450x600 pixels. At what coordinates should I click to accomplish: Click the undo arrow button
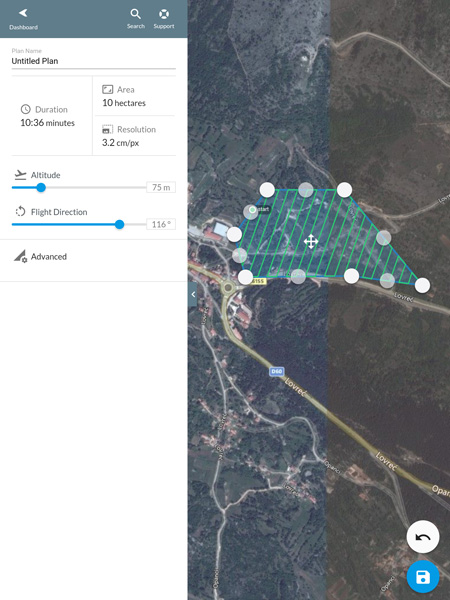pyautogui.click(x=422, y=537)
